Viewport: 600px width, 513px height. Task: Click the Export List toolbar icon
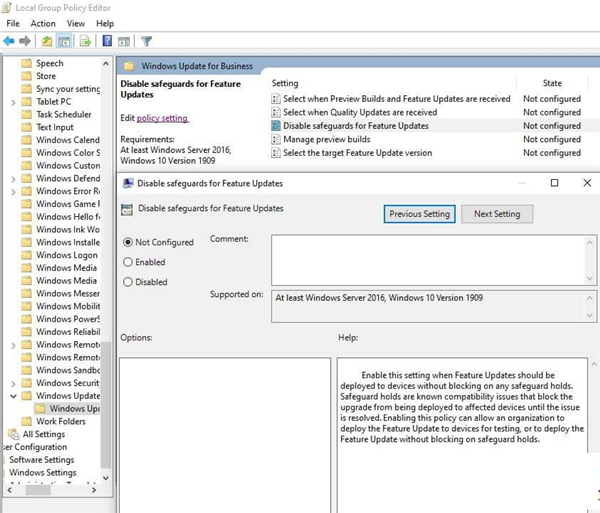coord(86,41)
